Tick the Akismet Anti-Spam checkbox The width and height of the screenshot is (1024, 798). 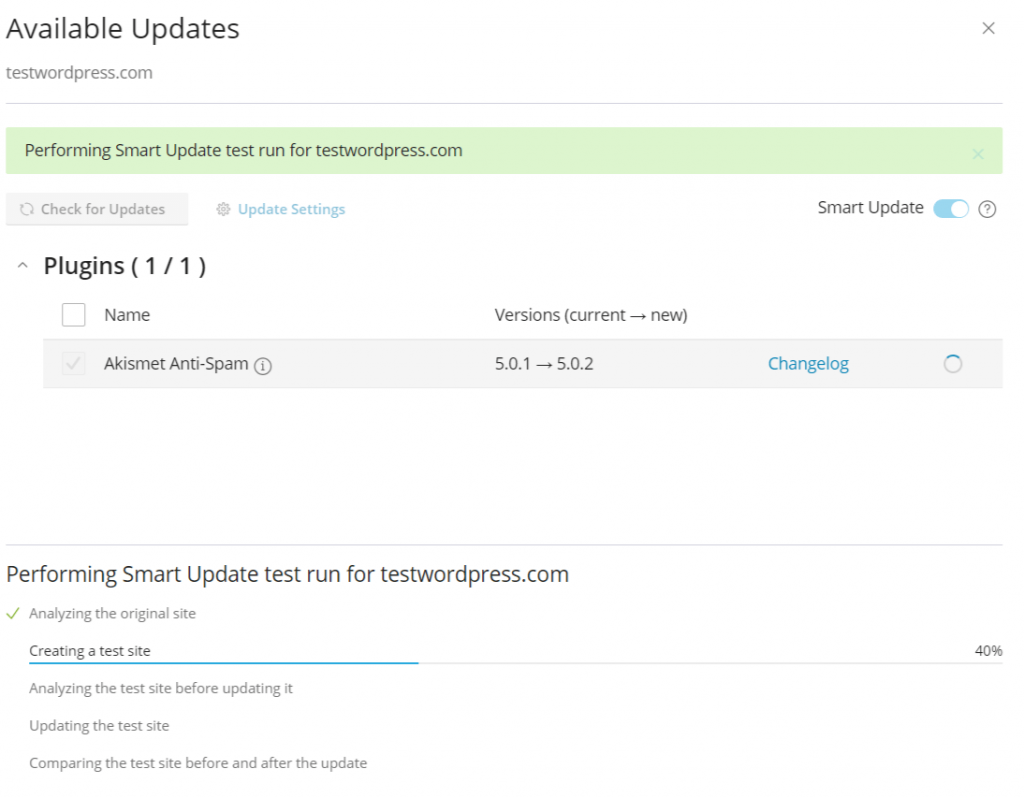tap(74, 364)
